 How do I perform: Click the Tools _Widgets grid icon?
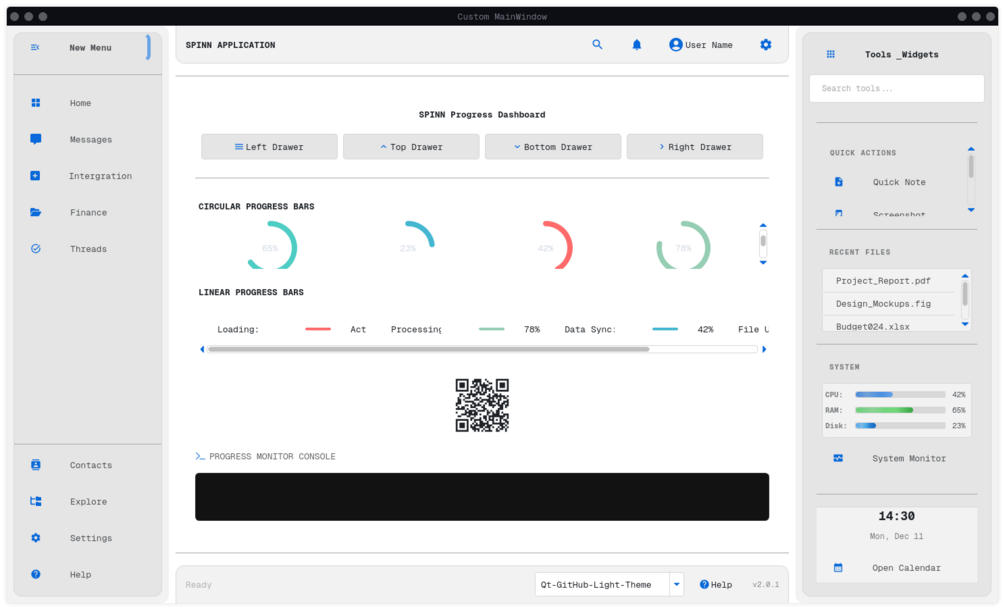pyautogui.click(x=831, y=54)
